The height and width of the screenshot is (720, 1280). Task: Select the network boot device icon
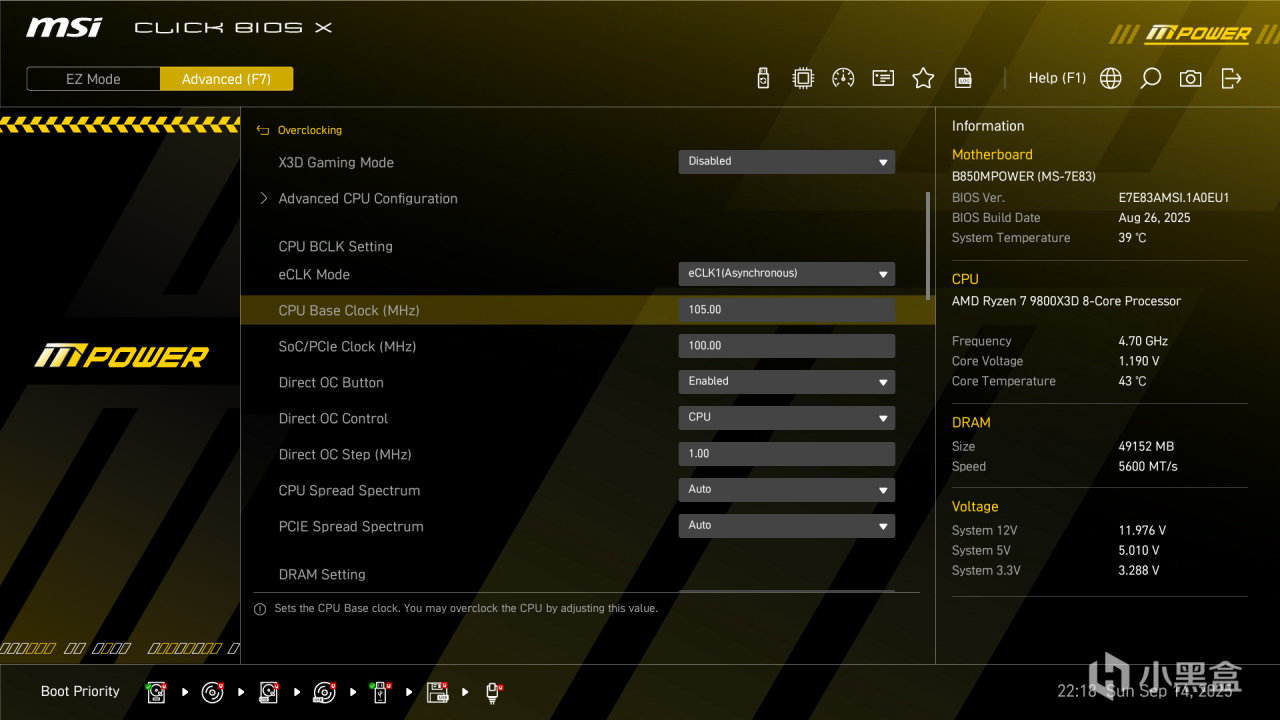(x=493, y=691)
